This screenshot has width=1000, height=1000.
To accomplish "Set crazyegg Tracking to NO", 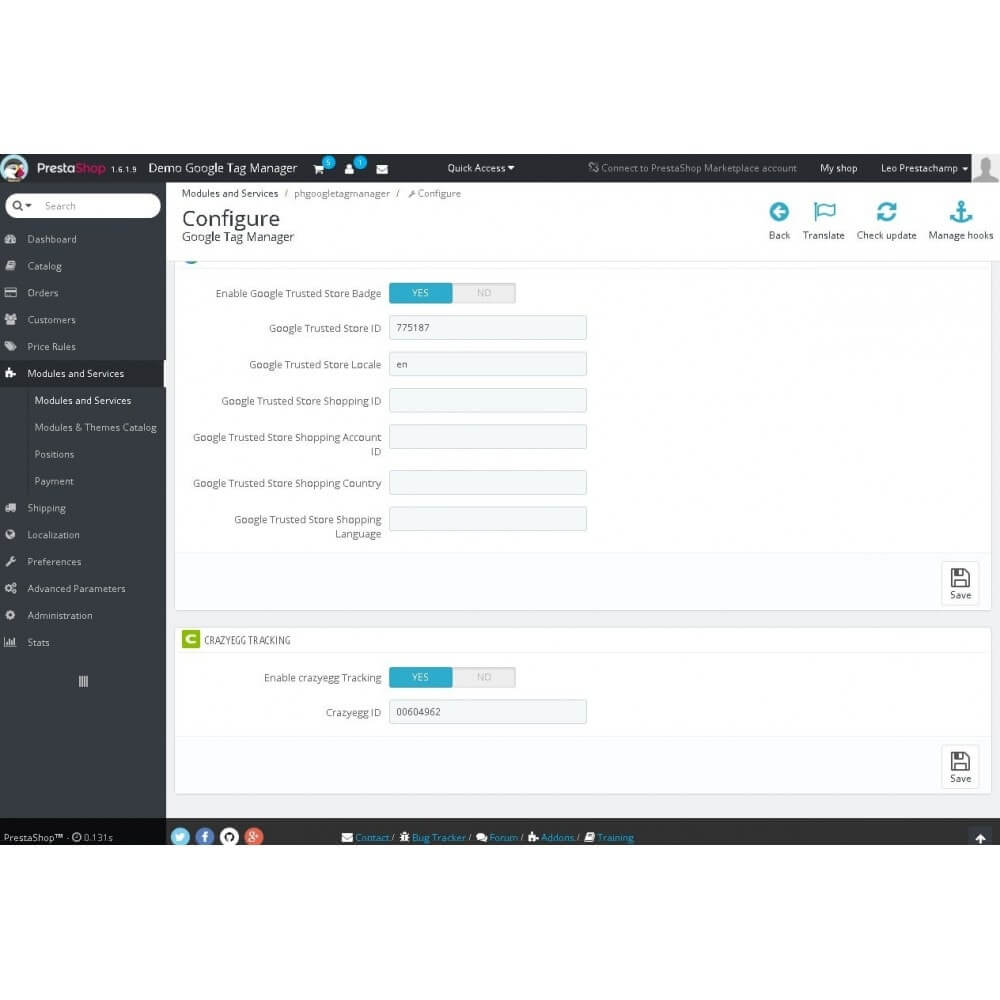I will point(483,677).
